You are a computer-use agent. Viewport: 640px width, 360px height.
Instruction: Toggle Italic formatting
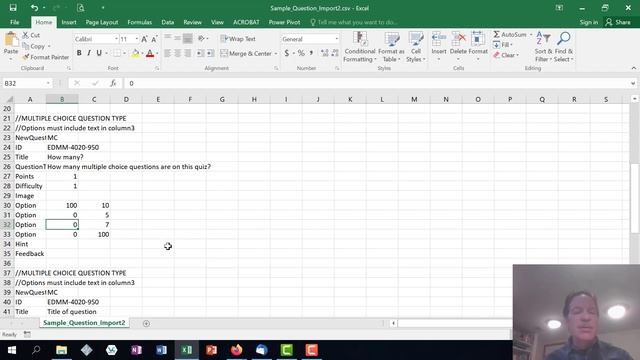pyautogui.click(x=89, y=53)
